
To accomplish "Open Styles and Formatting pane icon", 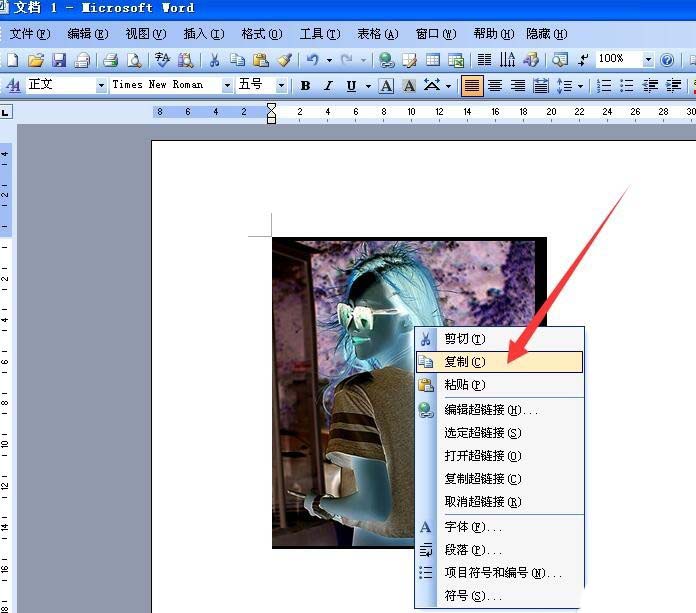I will (13, 85).
